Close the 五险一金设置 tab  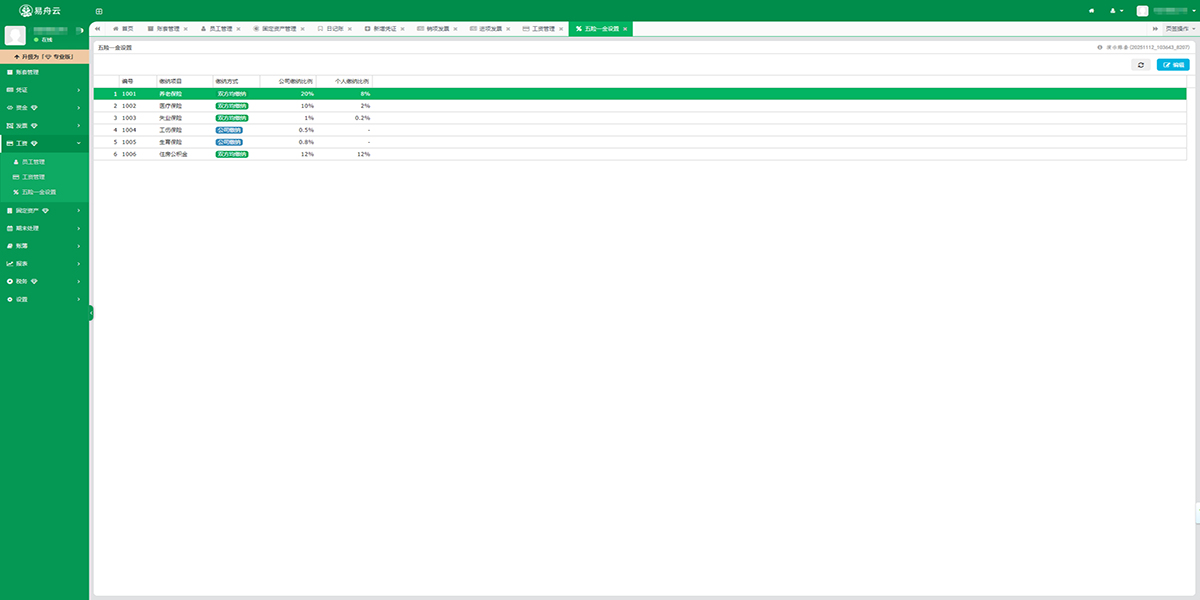pyautogui.click(x=626, y=29)
